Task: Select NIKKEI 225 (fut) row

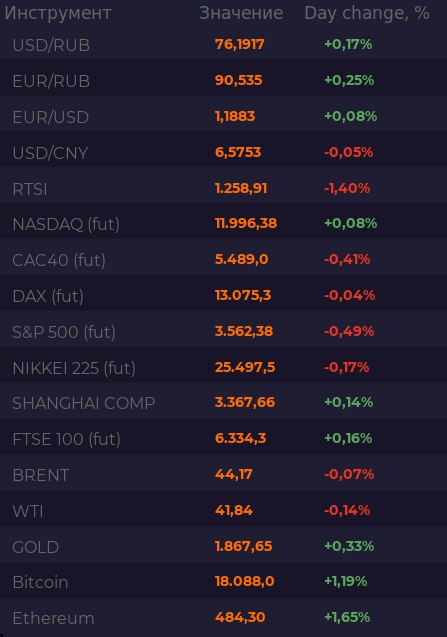Action: (x=224, y=368)
